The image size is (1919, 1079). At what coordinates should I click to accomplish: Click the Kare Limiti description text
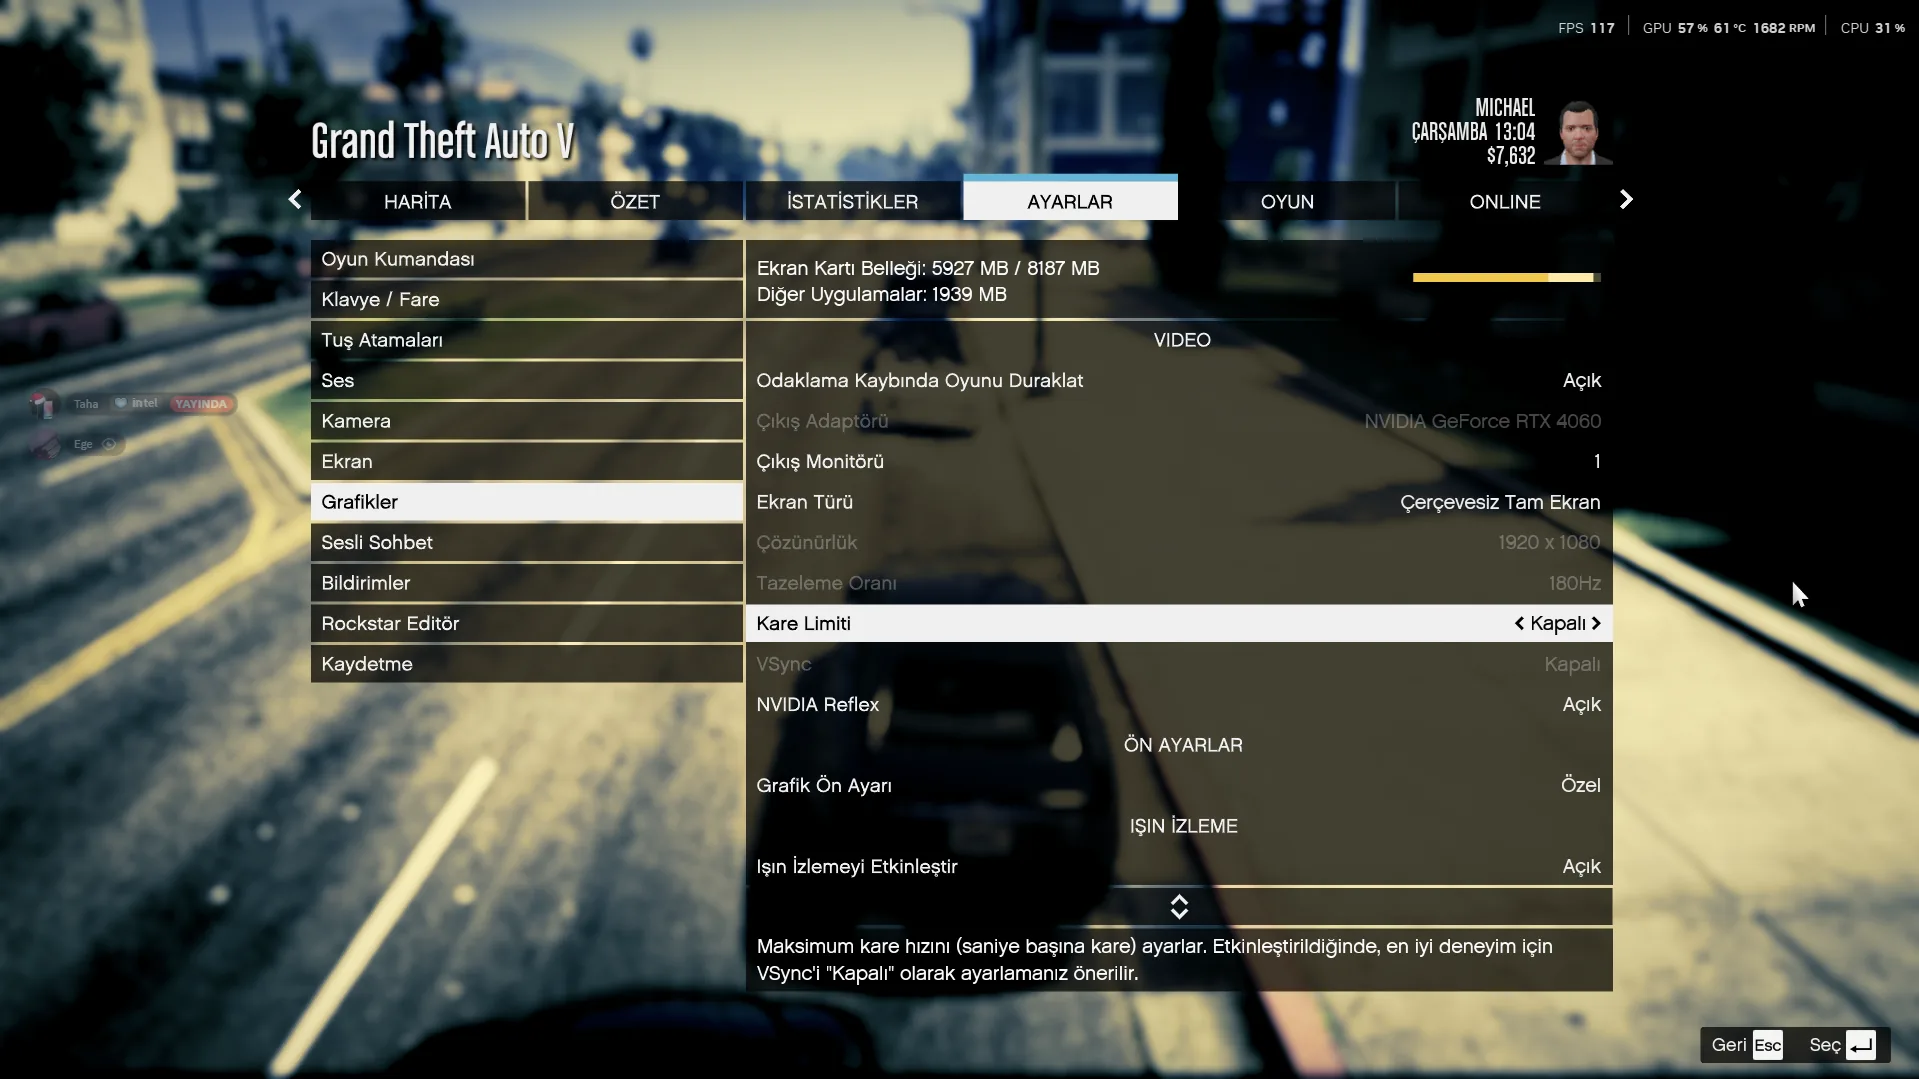point(1155,960)
